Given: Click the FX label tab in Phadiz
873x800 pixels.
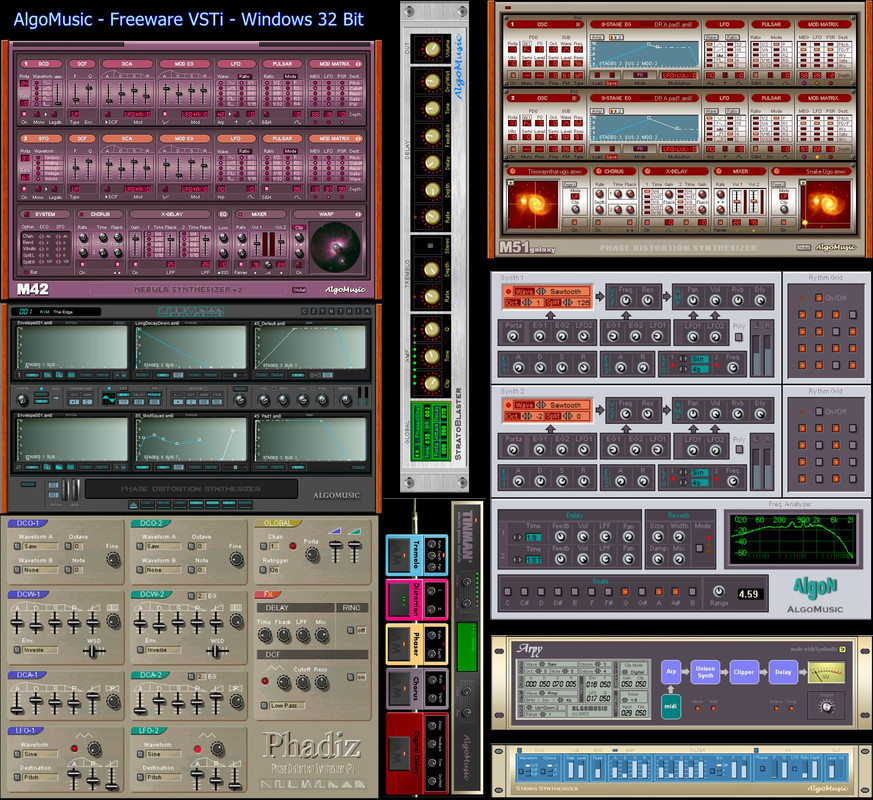Looking at the screenshot, I should [268, 595].
